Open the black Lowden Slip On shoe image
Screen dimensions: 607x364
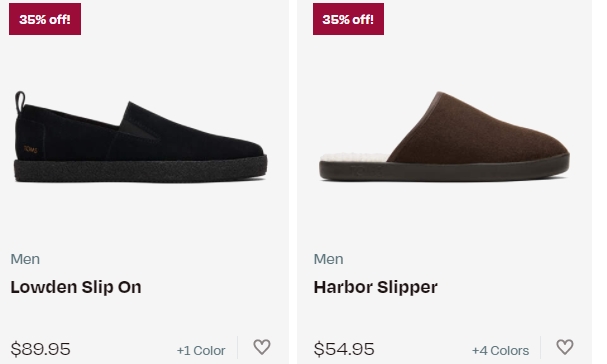(141, 137)
